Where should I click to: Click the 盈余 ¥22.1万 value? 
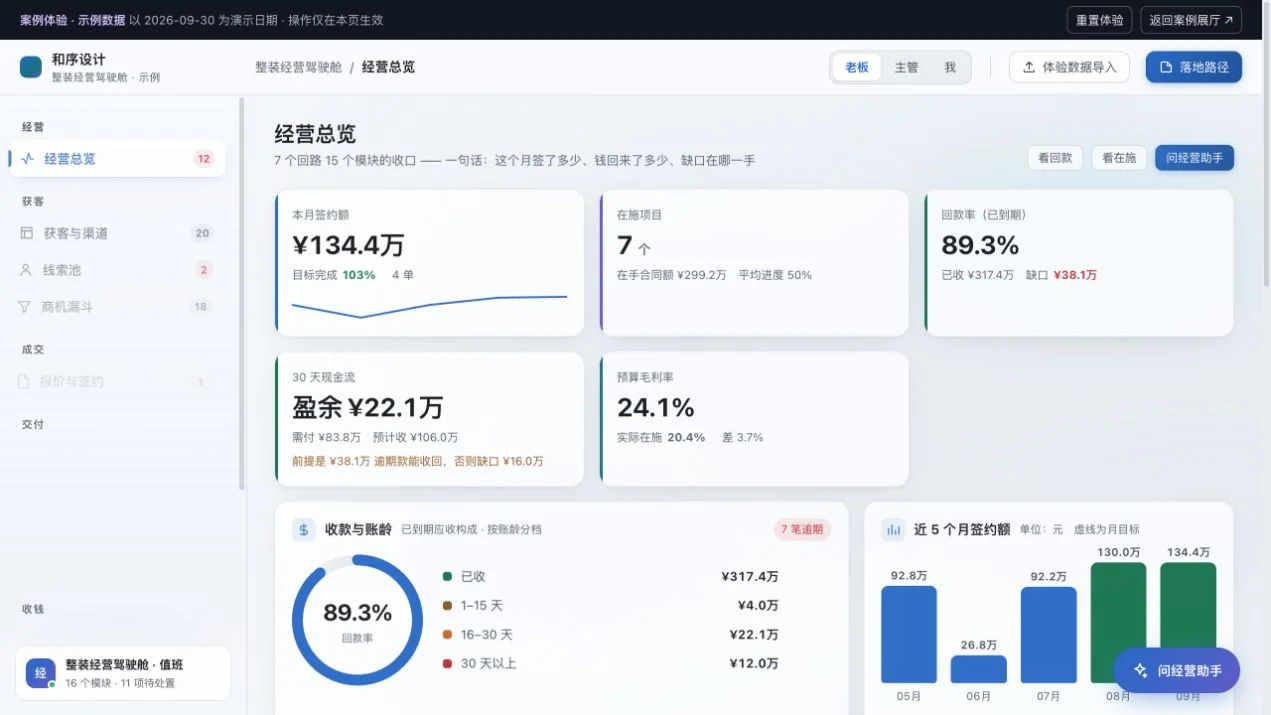coord(368,407)
